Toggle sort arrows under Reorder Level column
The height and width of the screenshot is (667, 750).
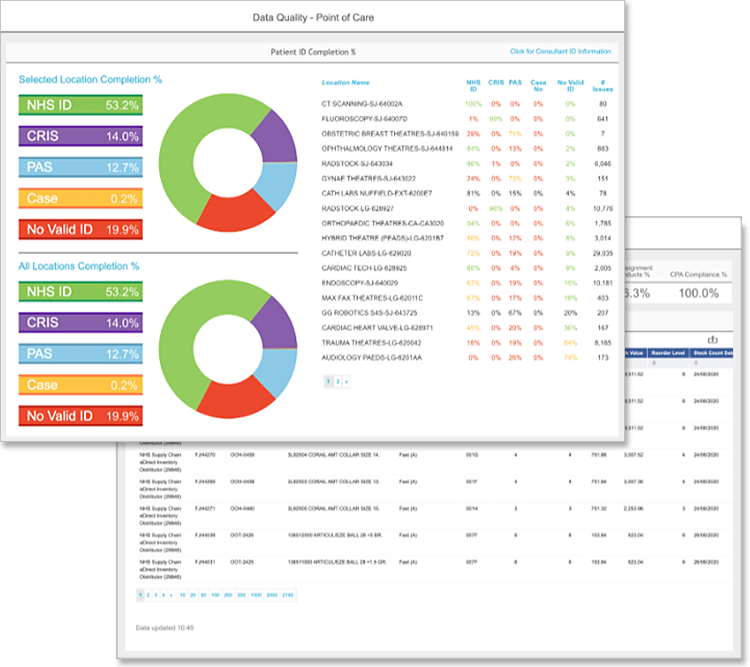[x=654, y=363]
